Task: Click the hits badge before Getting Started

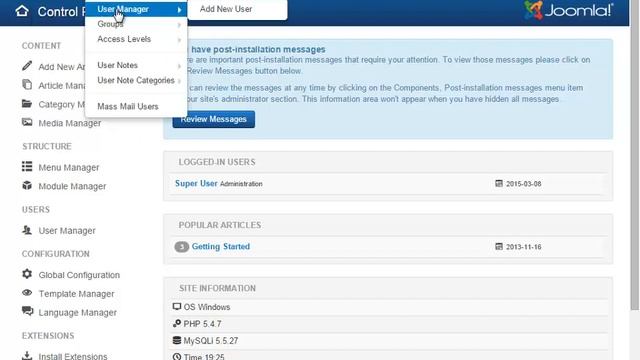Action: tap(182, 247)
